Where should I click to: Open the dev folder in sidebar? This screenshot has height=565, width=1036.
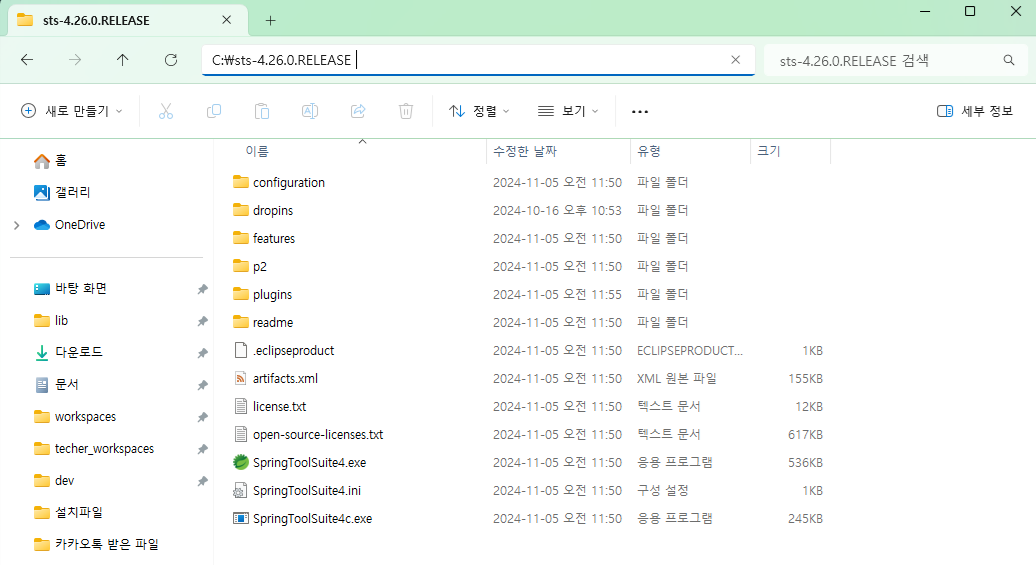coord(54,480)
